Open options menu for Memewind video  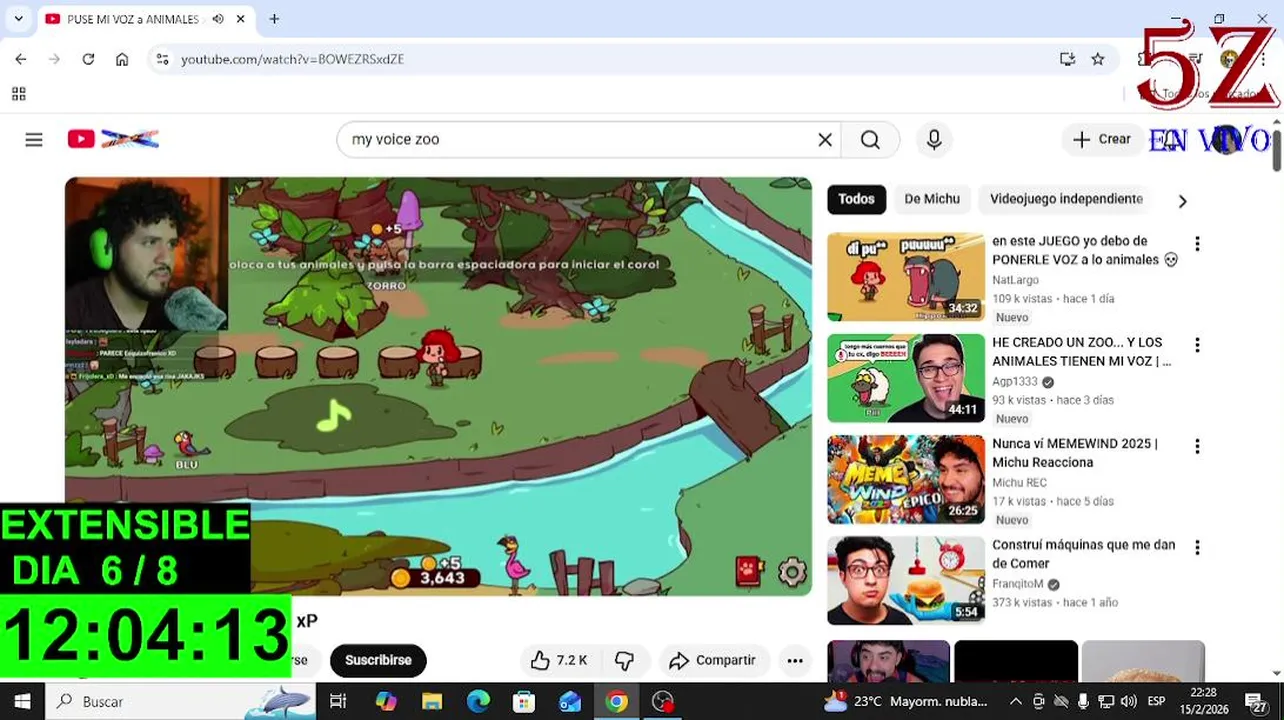[x=1197, y=446]
